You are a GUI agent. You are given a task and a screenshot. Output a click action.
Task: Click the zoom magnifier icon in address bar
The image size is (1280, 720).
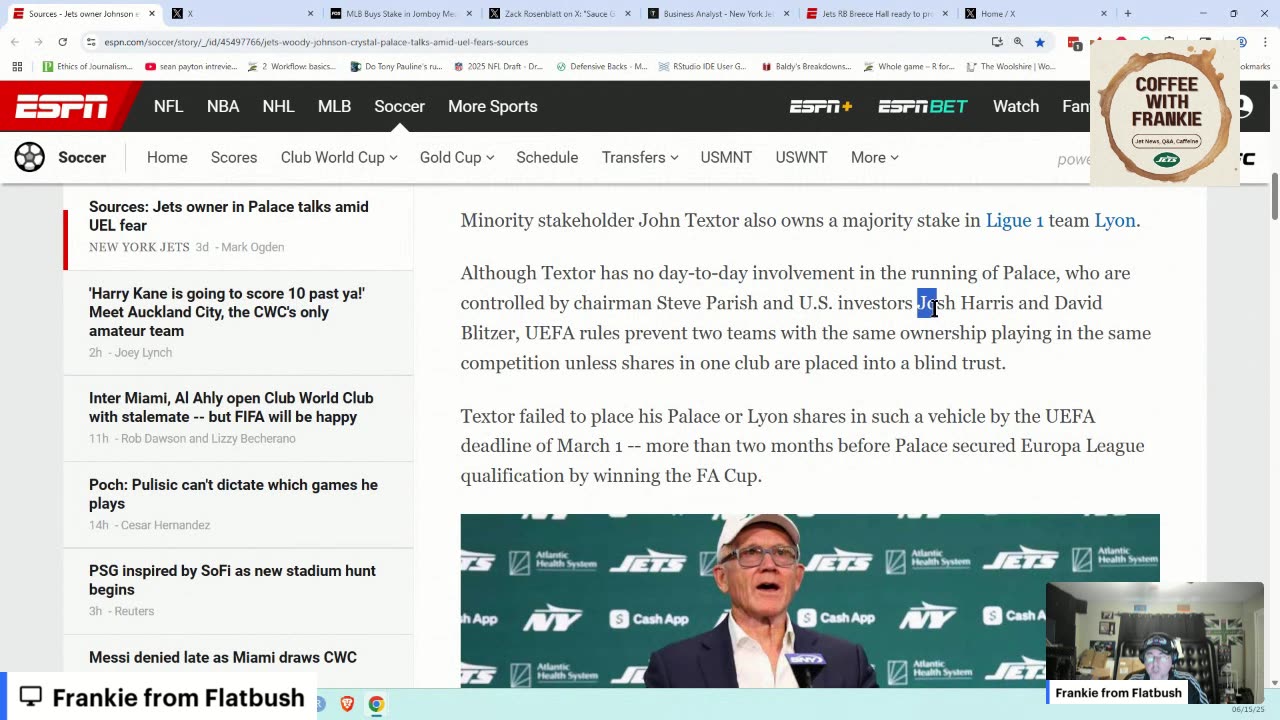click(x=1018, y=42)
